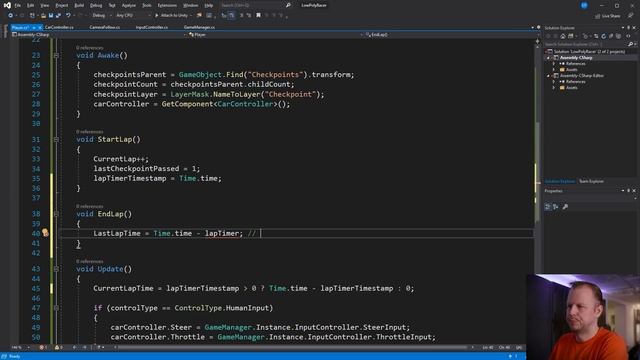The height and width of the screenshot is (360, 640).
Task: Click the GameObject type in line 25
Action: [200, 75]
